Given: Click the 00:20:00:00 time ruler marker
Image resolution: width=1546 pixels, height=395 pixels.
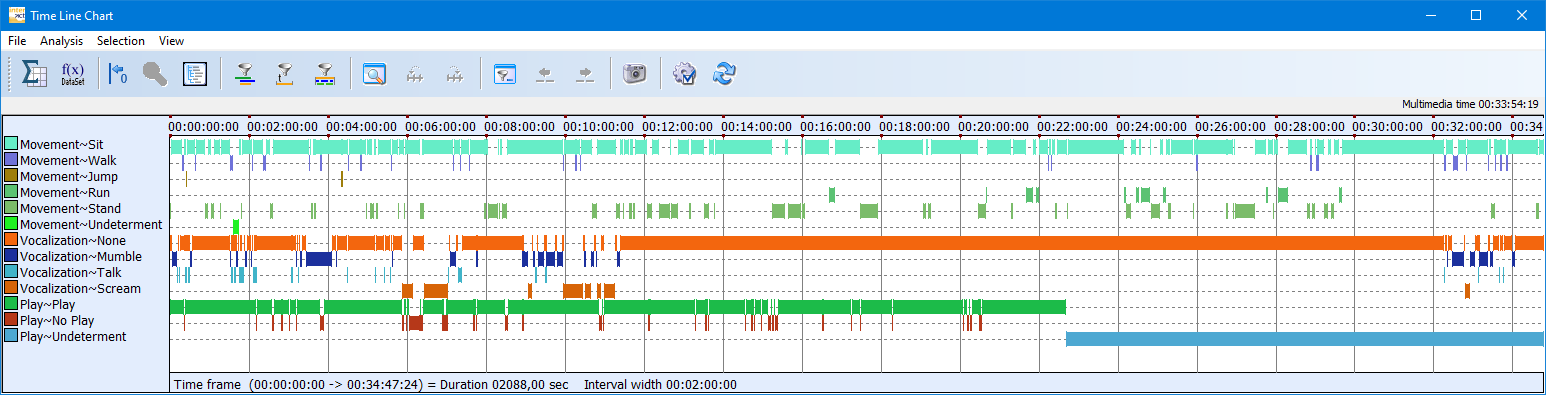Looking at the screenshot, I should 994,127.
